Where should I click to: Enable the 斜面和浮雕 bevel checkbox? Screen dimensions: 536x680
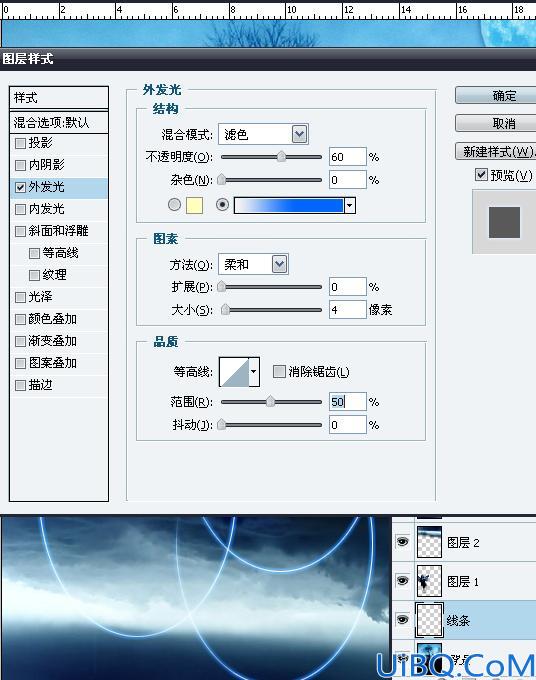point(20,231)
